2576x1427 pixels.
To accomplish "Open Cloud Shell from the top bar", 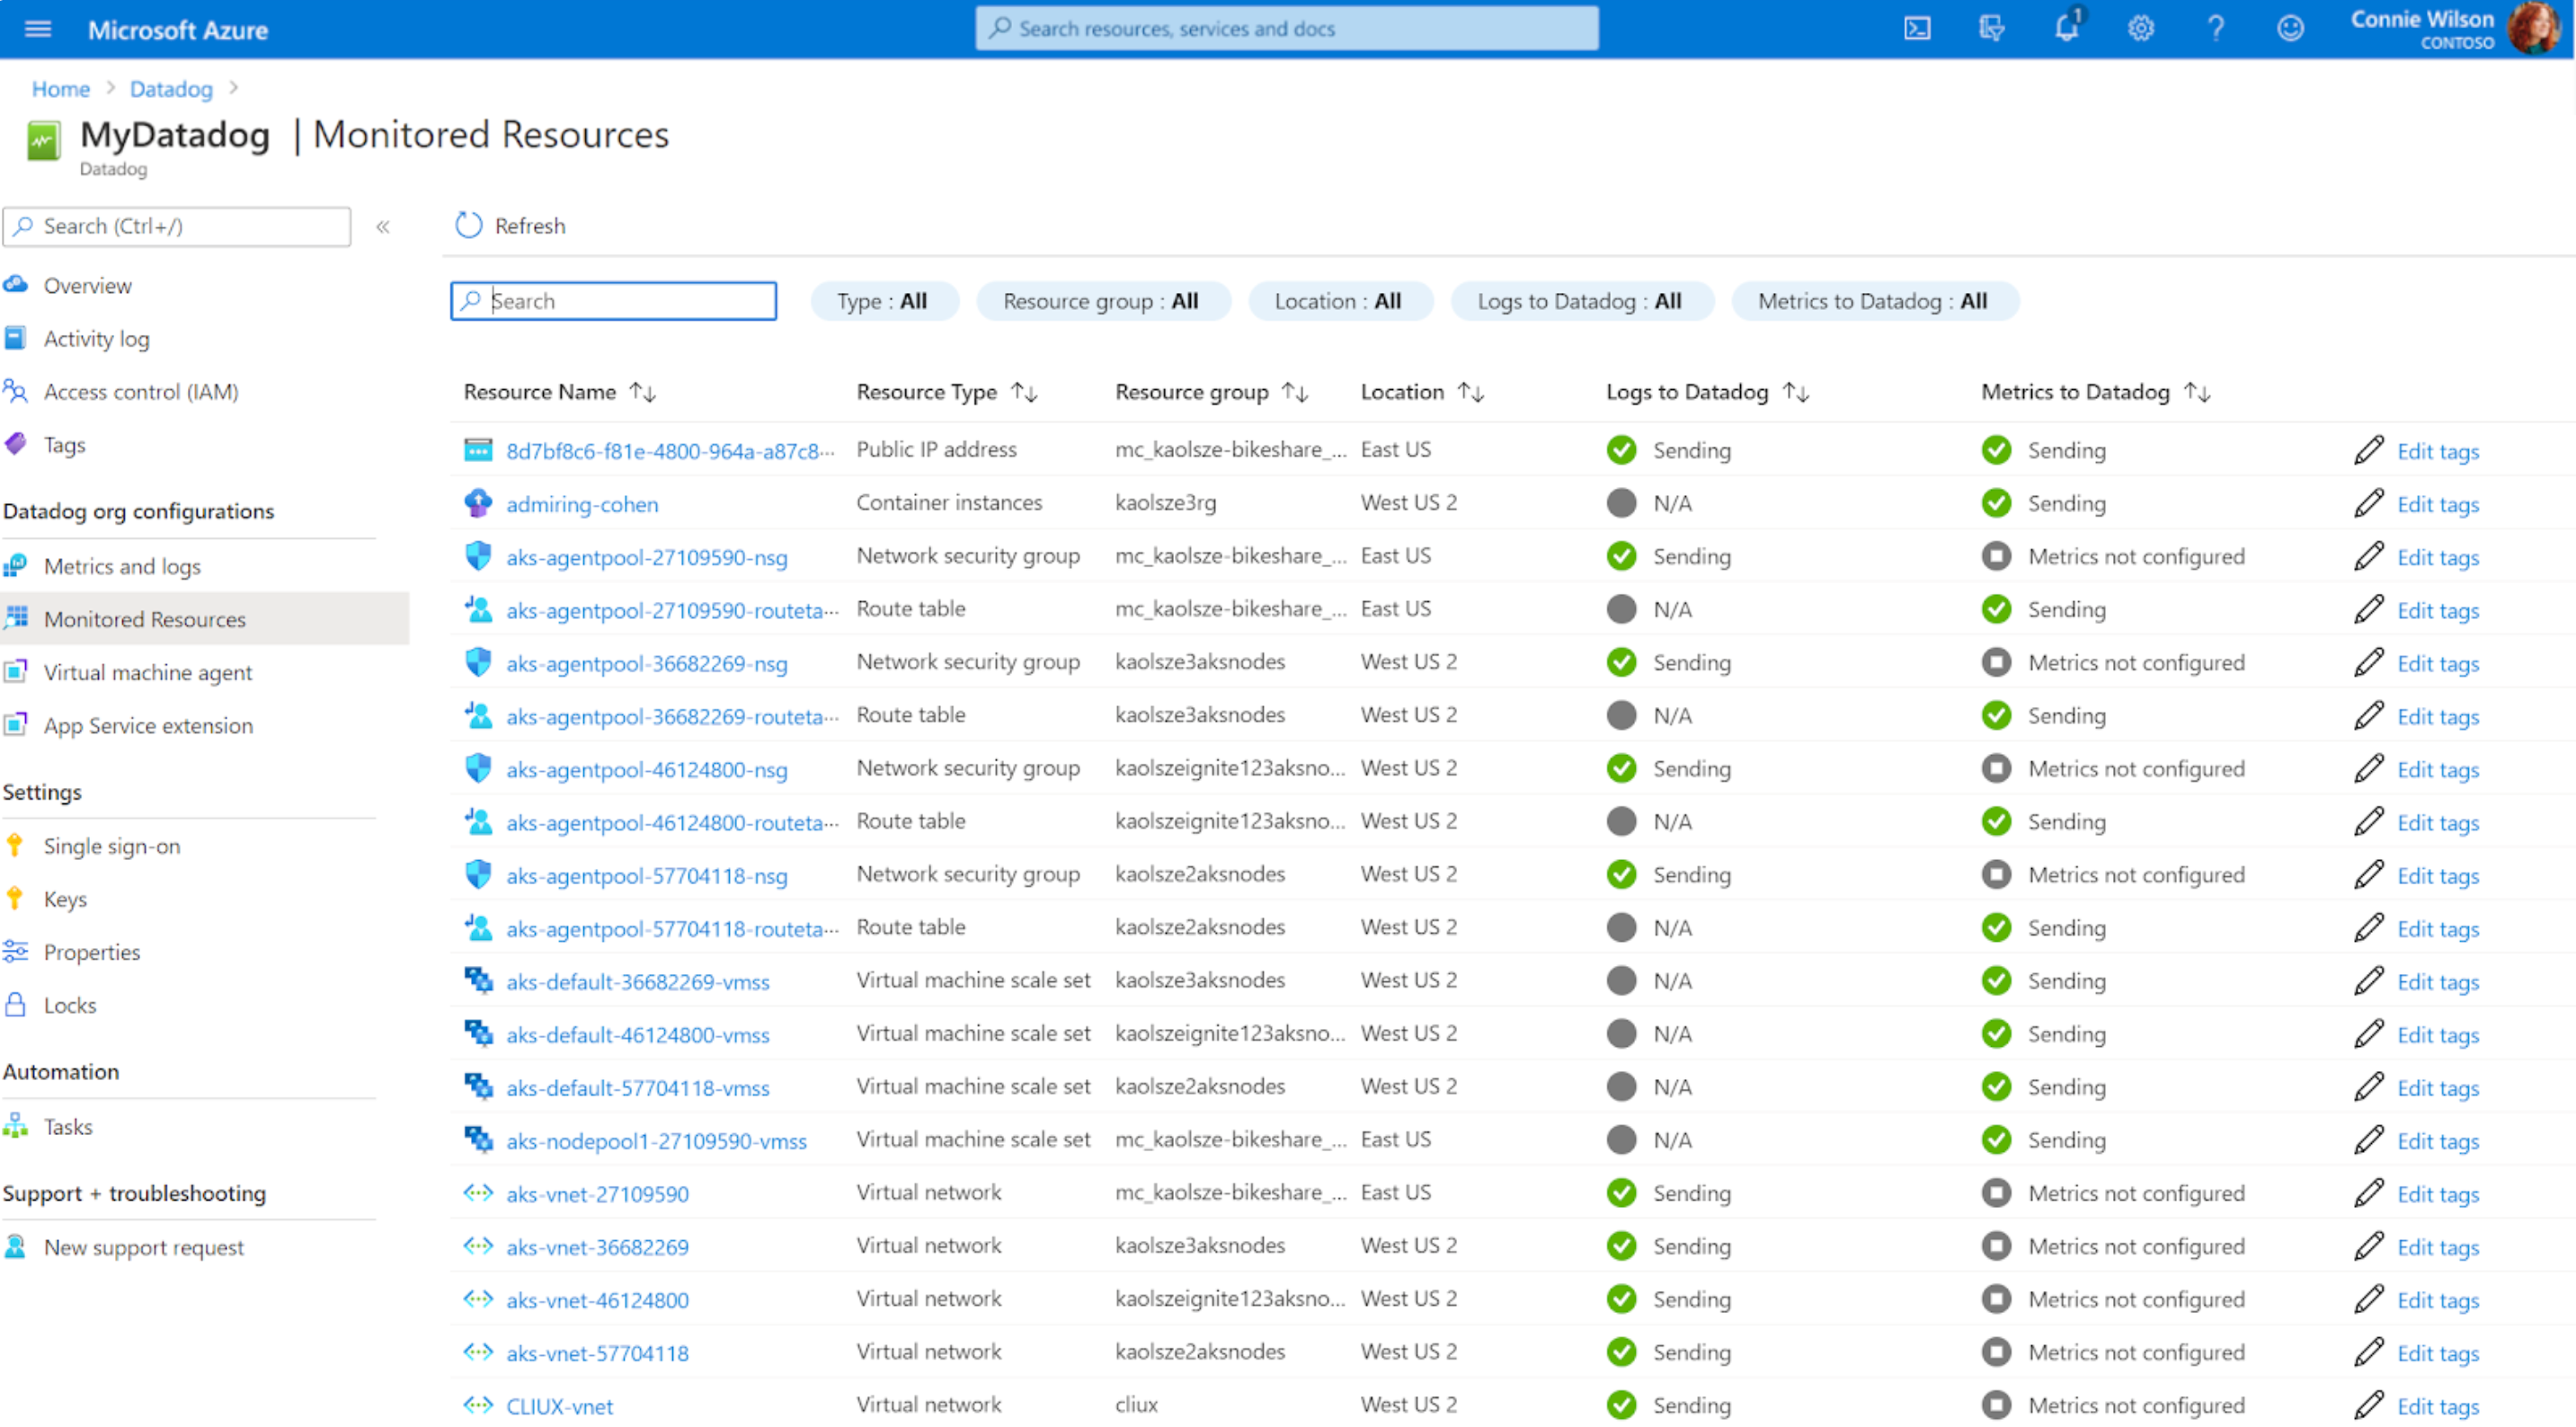I will click(1917, 28).
